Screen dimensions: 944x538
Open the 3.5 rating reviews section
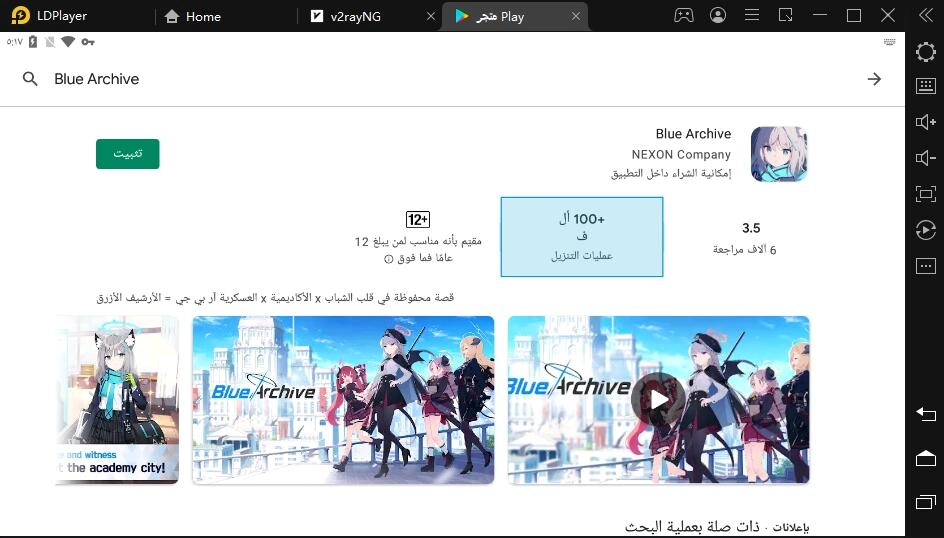click(745, 238)
